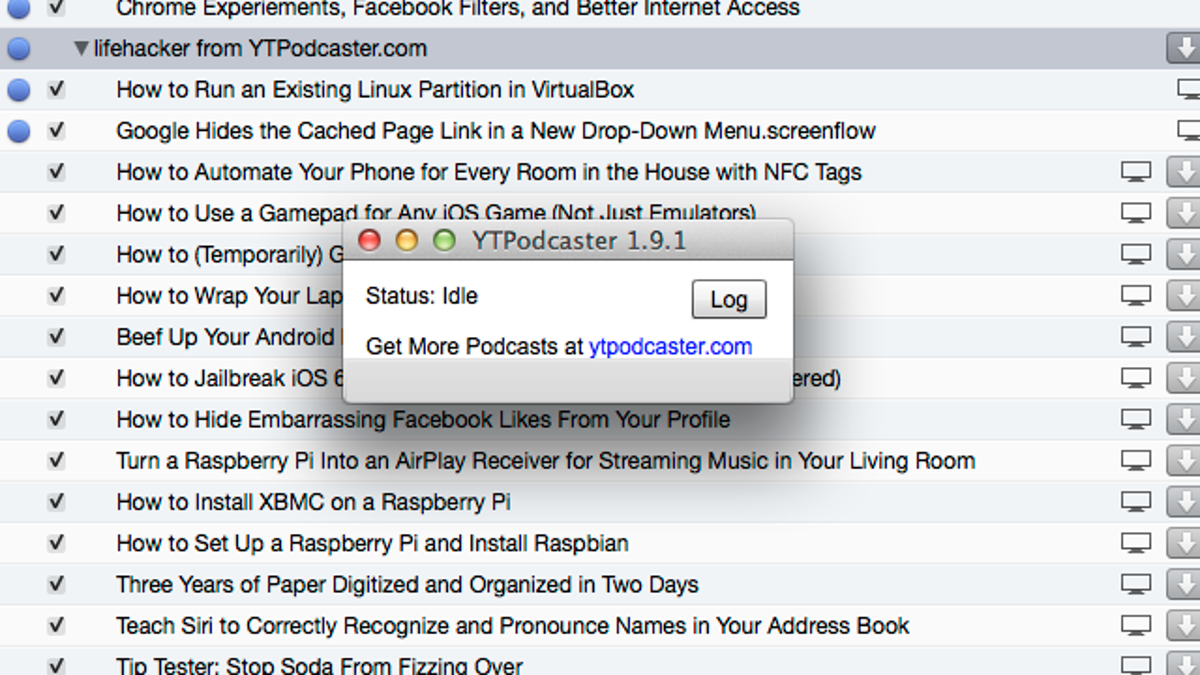Download the Install XBMC on a Raspberry Pi episode
The height and width of the screenshot is (675, 1200).
point(1183,502)
